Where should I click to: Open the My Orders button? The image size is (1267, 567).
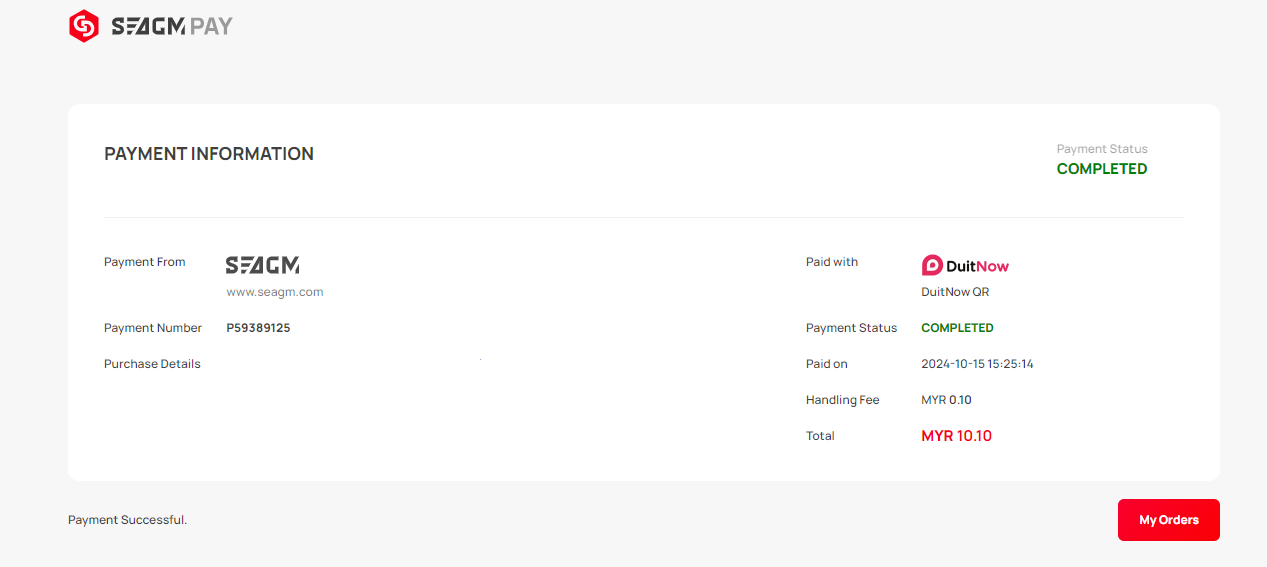(1168, 520)
